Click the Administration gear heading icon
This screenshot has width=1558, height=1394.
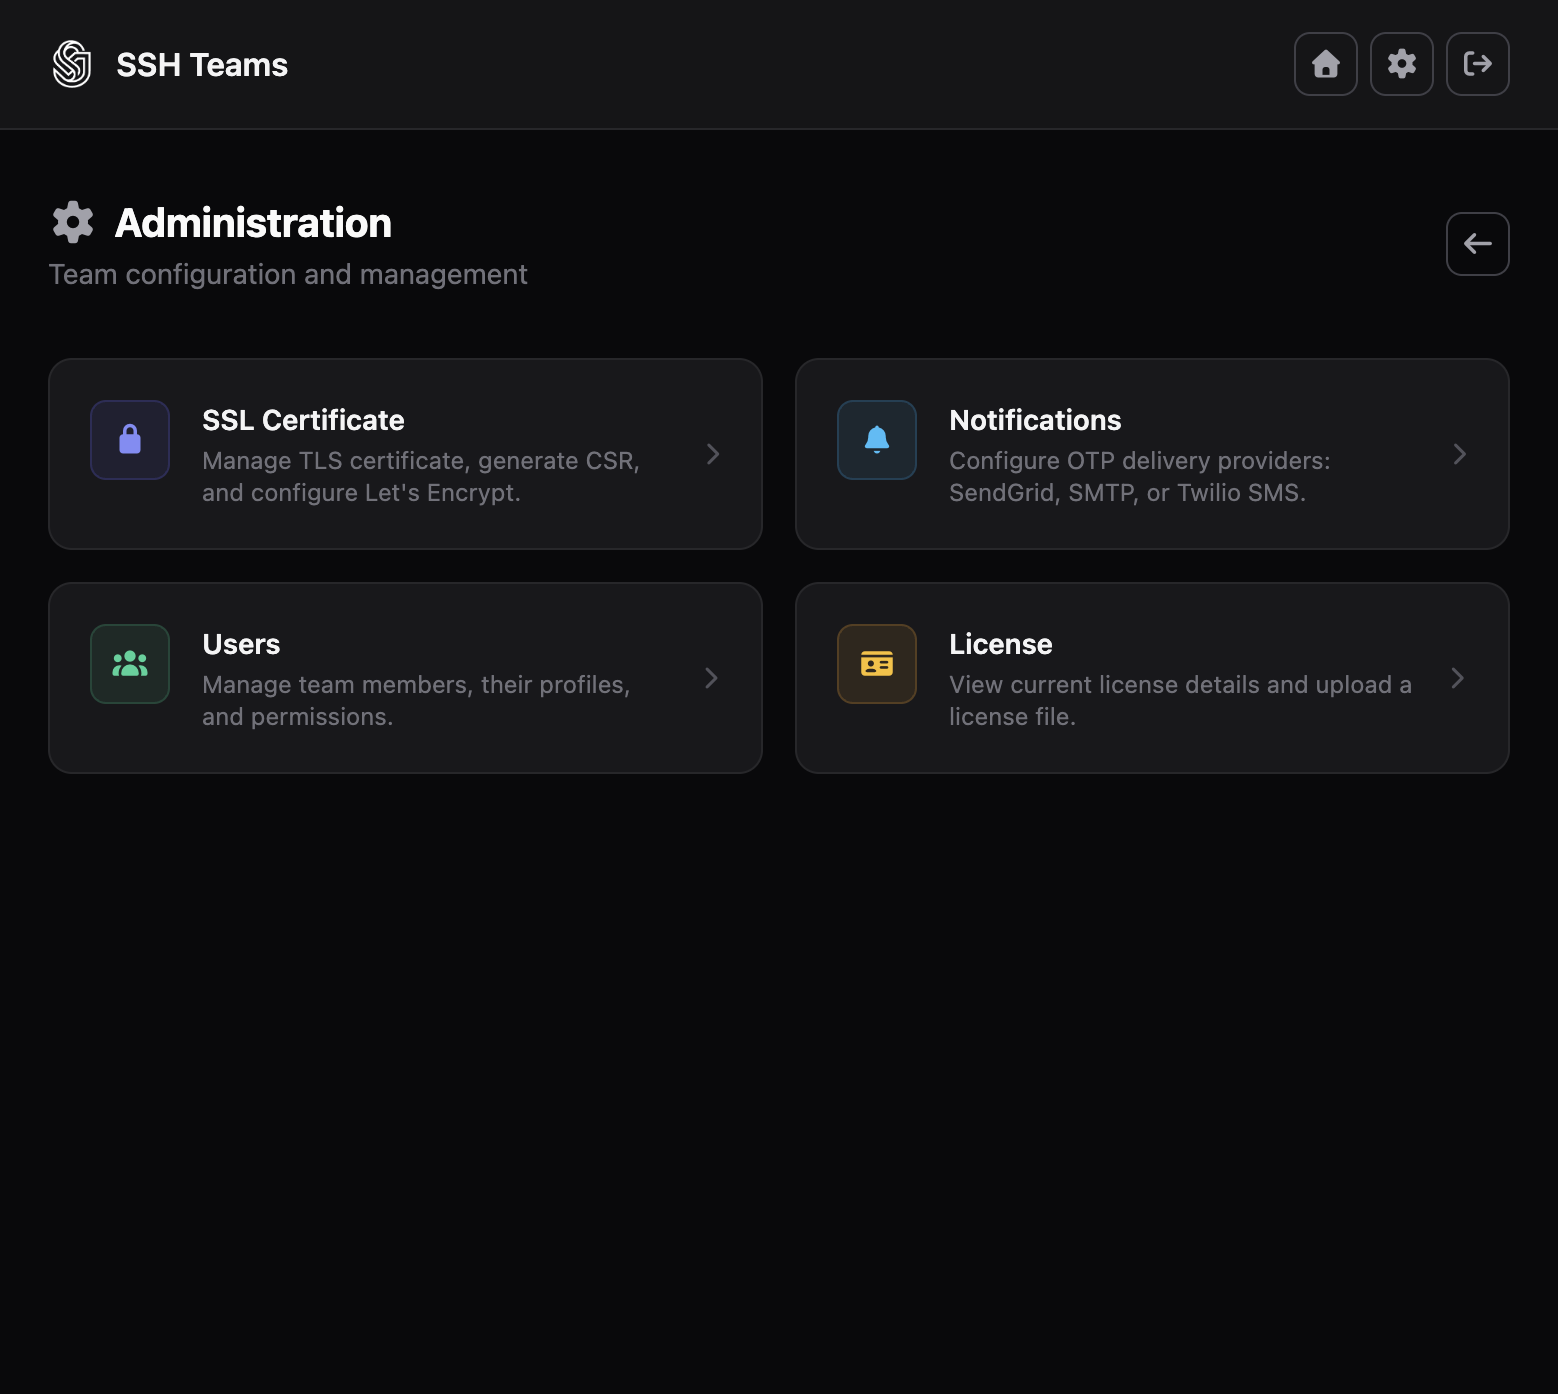(73, 222)
